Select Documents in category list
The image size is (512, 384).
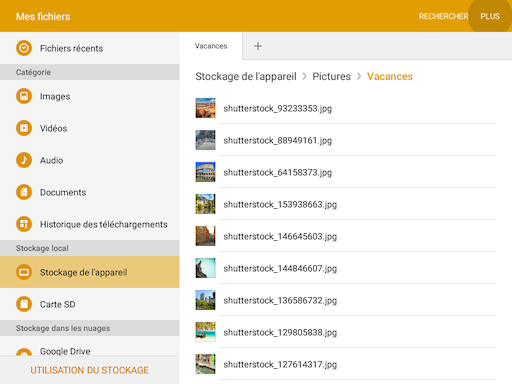coord(63,192)
